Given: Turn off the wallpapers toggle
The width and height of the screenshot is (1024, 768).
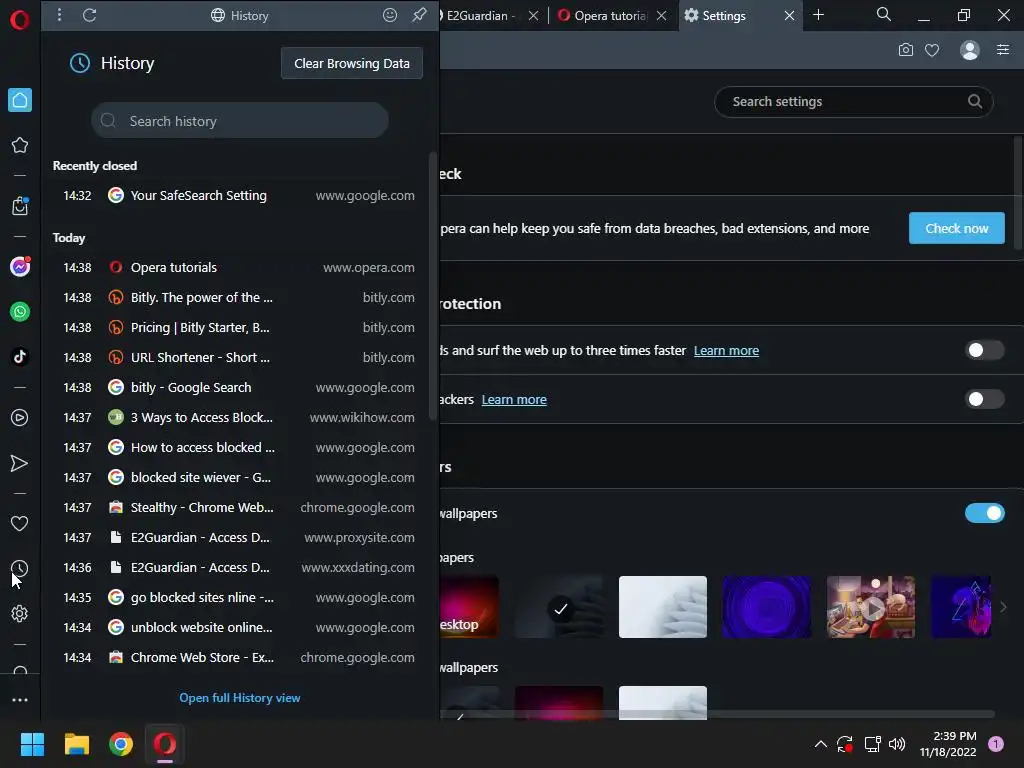Looking at the screenshot, I should point(984,513).
